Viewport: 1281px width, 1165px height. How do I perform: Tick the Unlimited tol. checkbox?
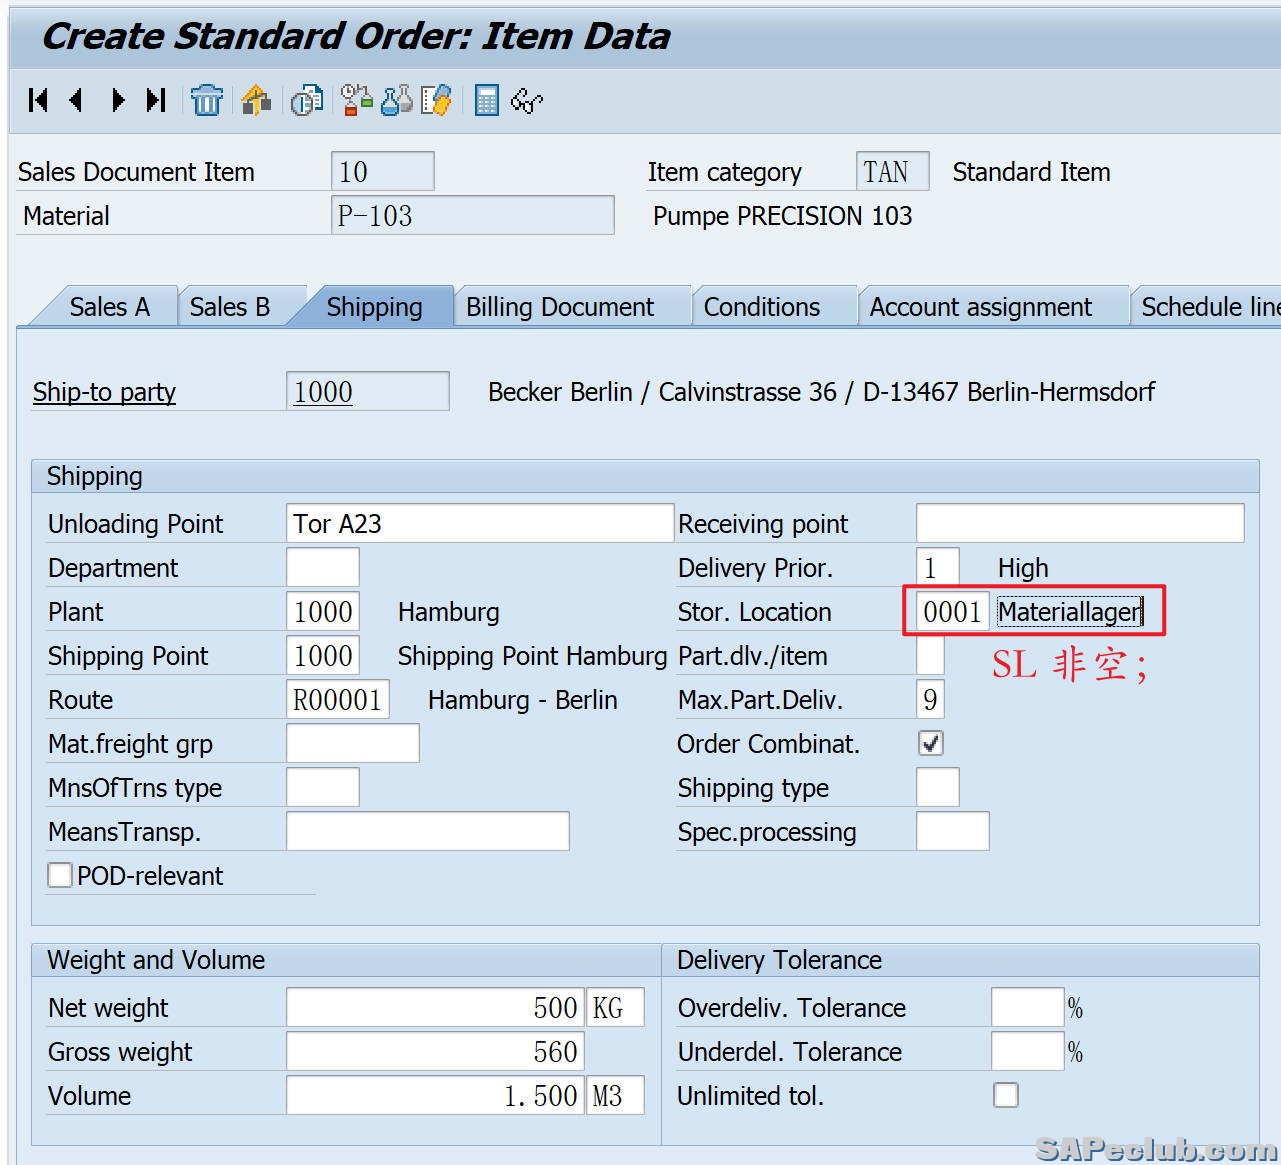[x=1006, y=1095]
